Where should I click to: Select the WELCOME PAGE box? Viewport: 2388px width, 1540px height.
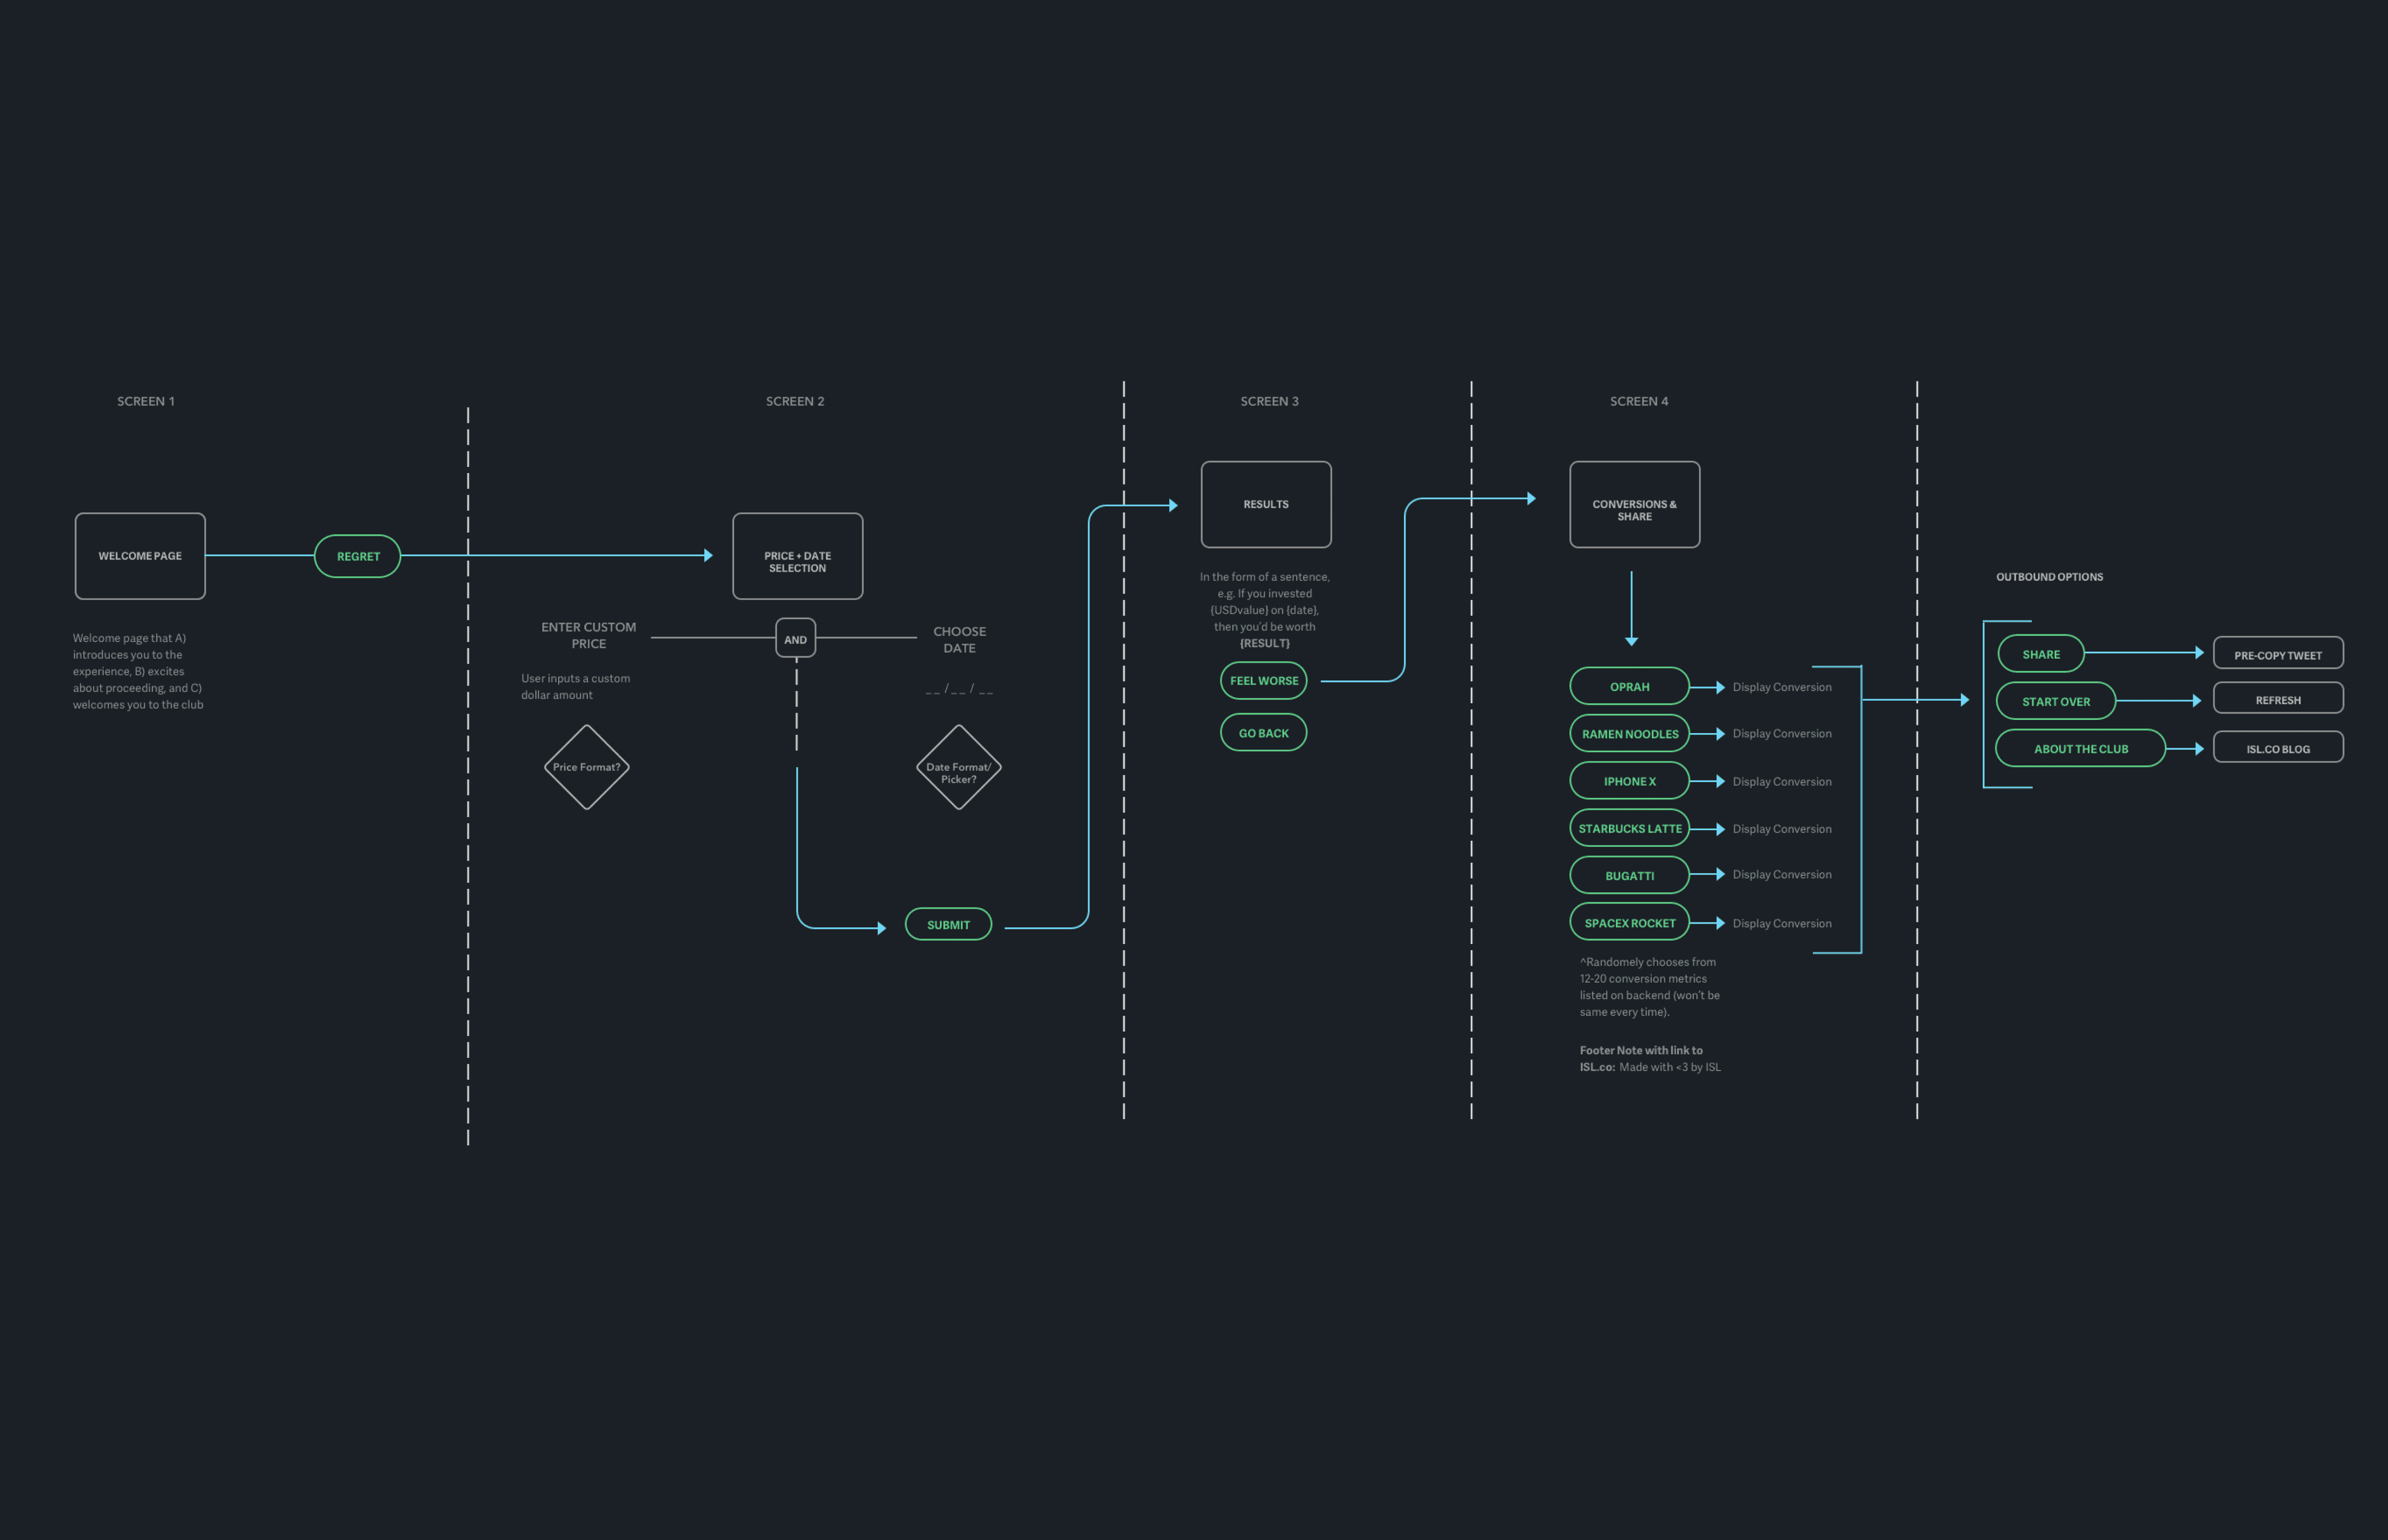click(x=140, y=556)
